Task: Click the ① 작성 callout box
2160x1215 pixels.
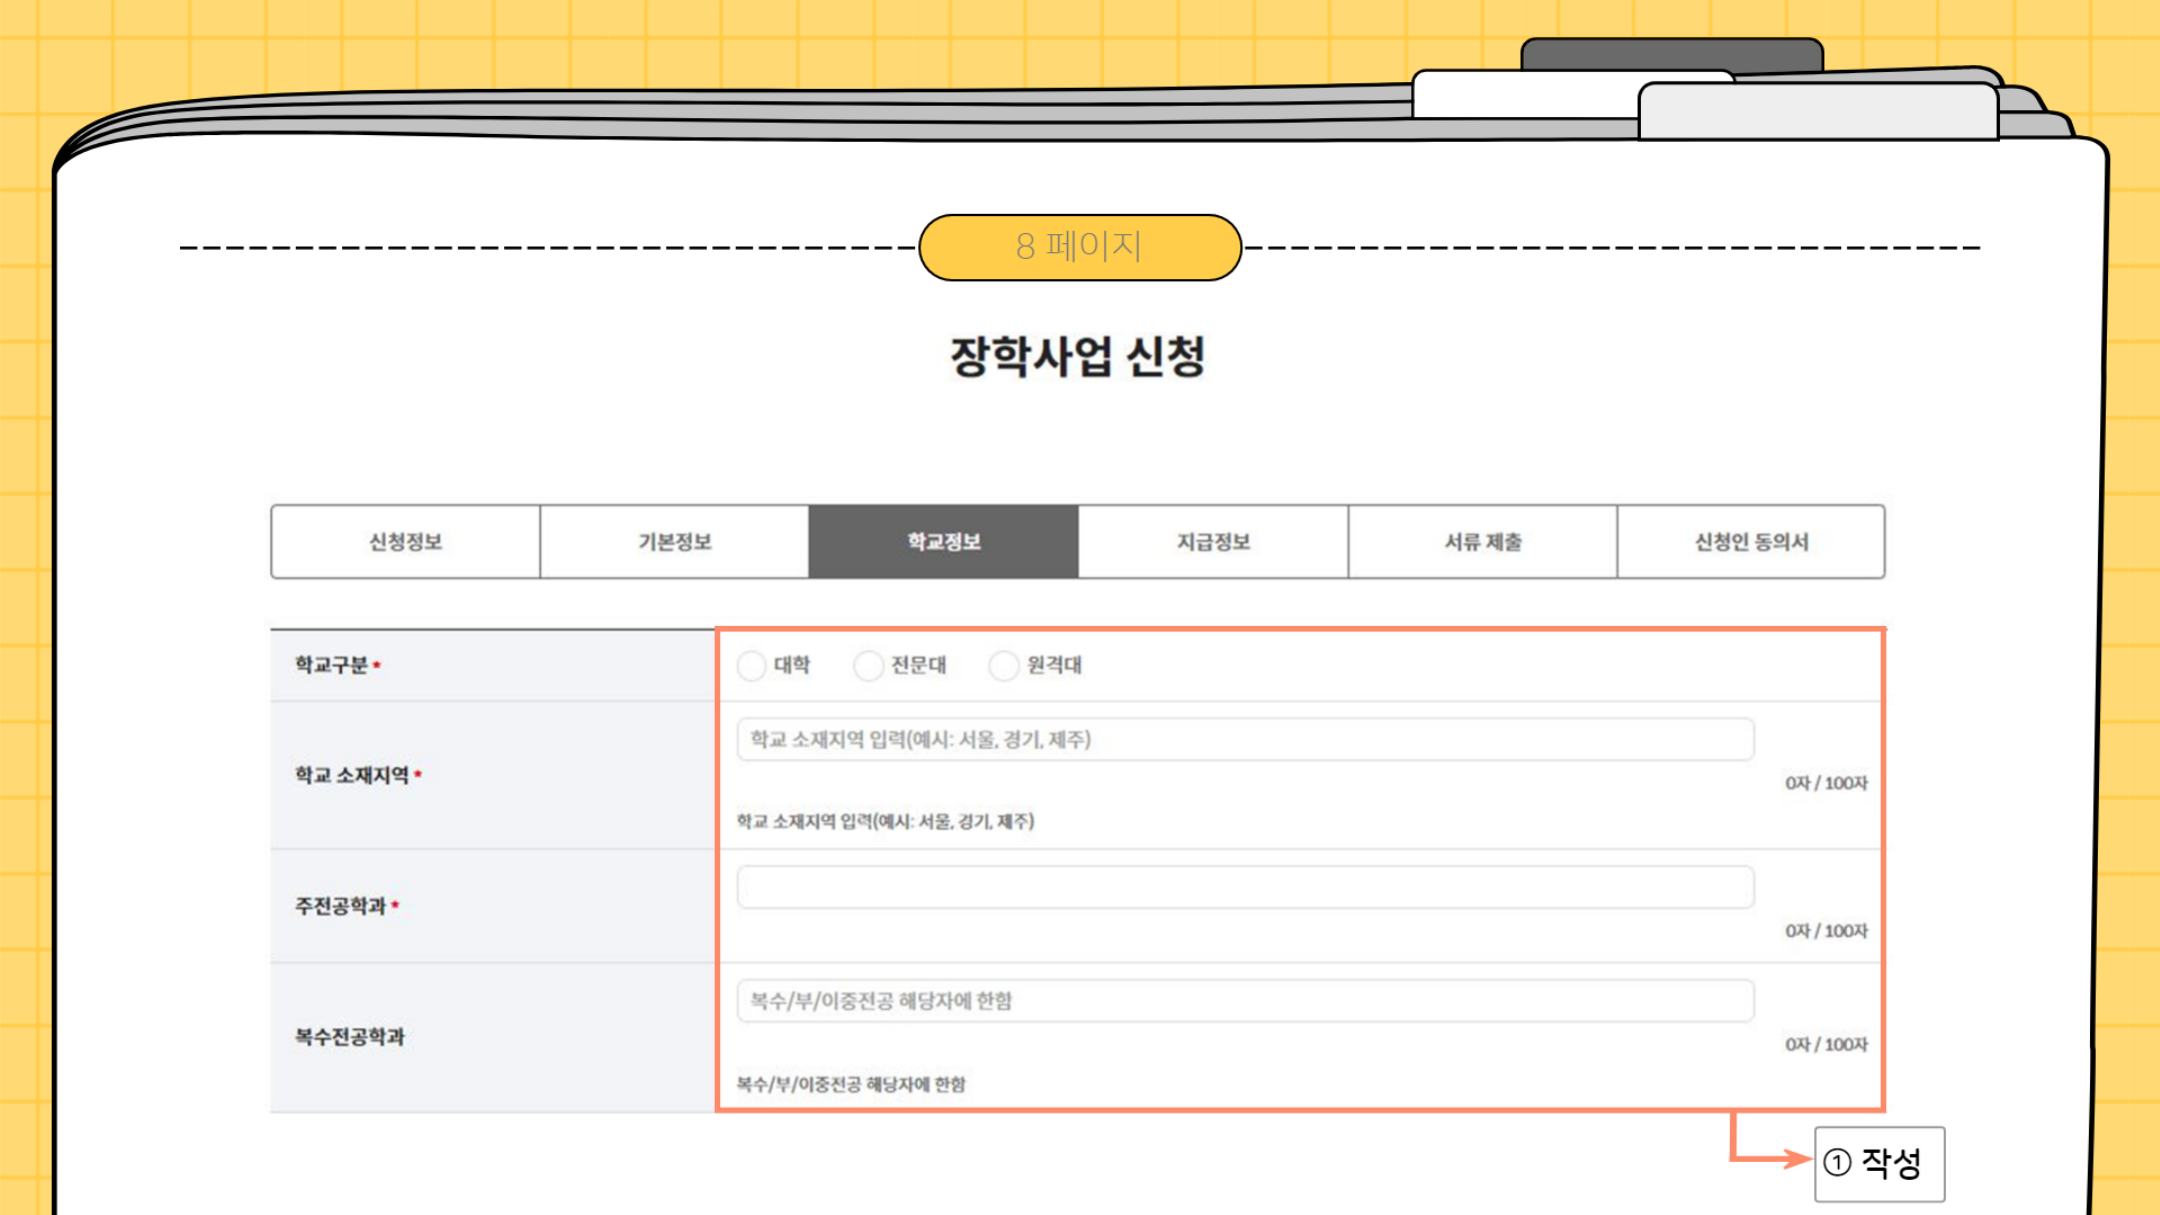Action: (1879, 1164)
